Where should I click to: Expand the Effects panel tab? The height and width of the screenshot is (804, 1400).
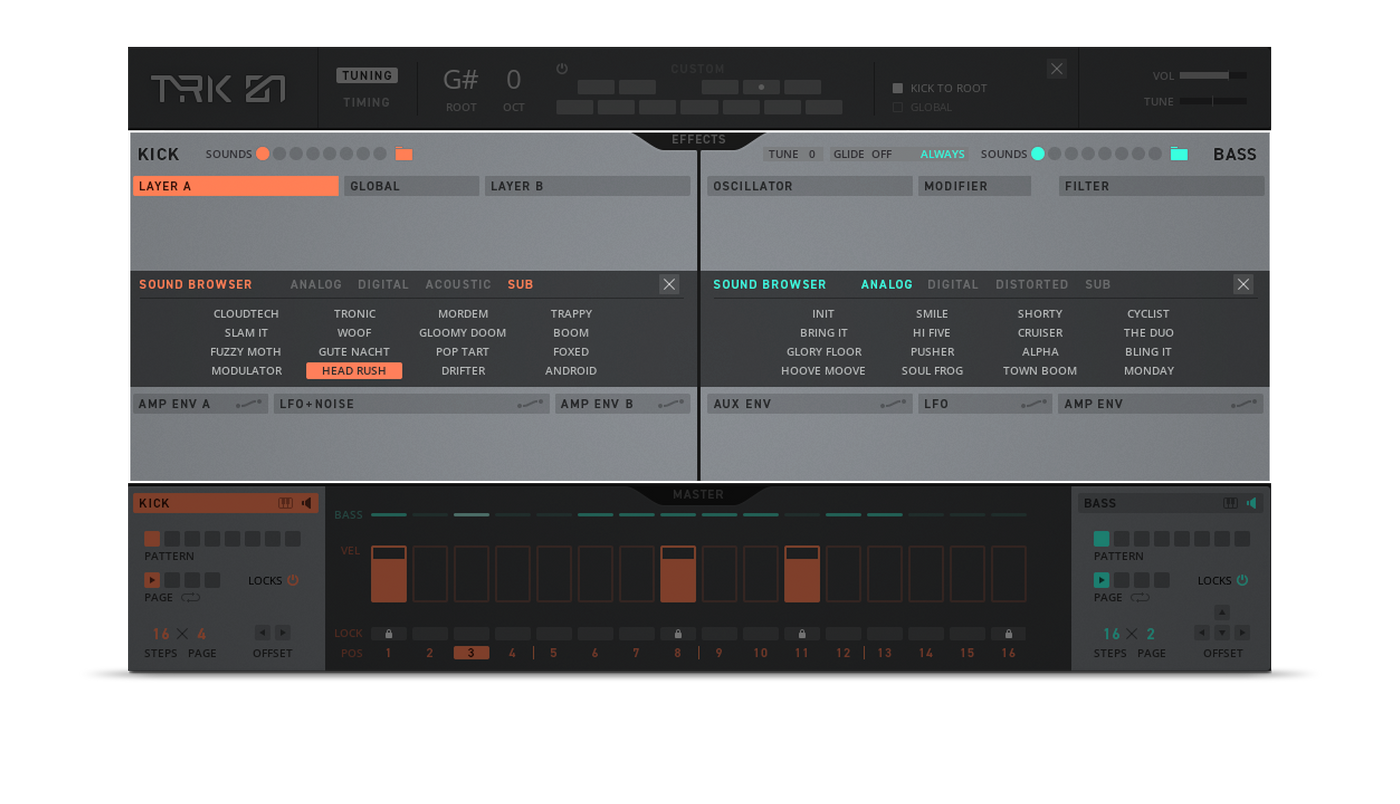[699, 140]
